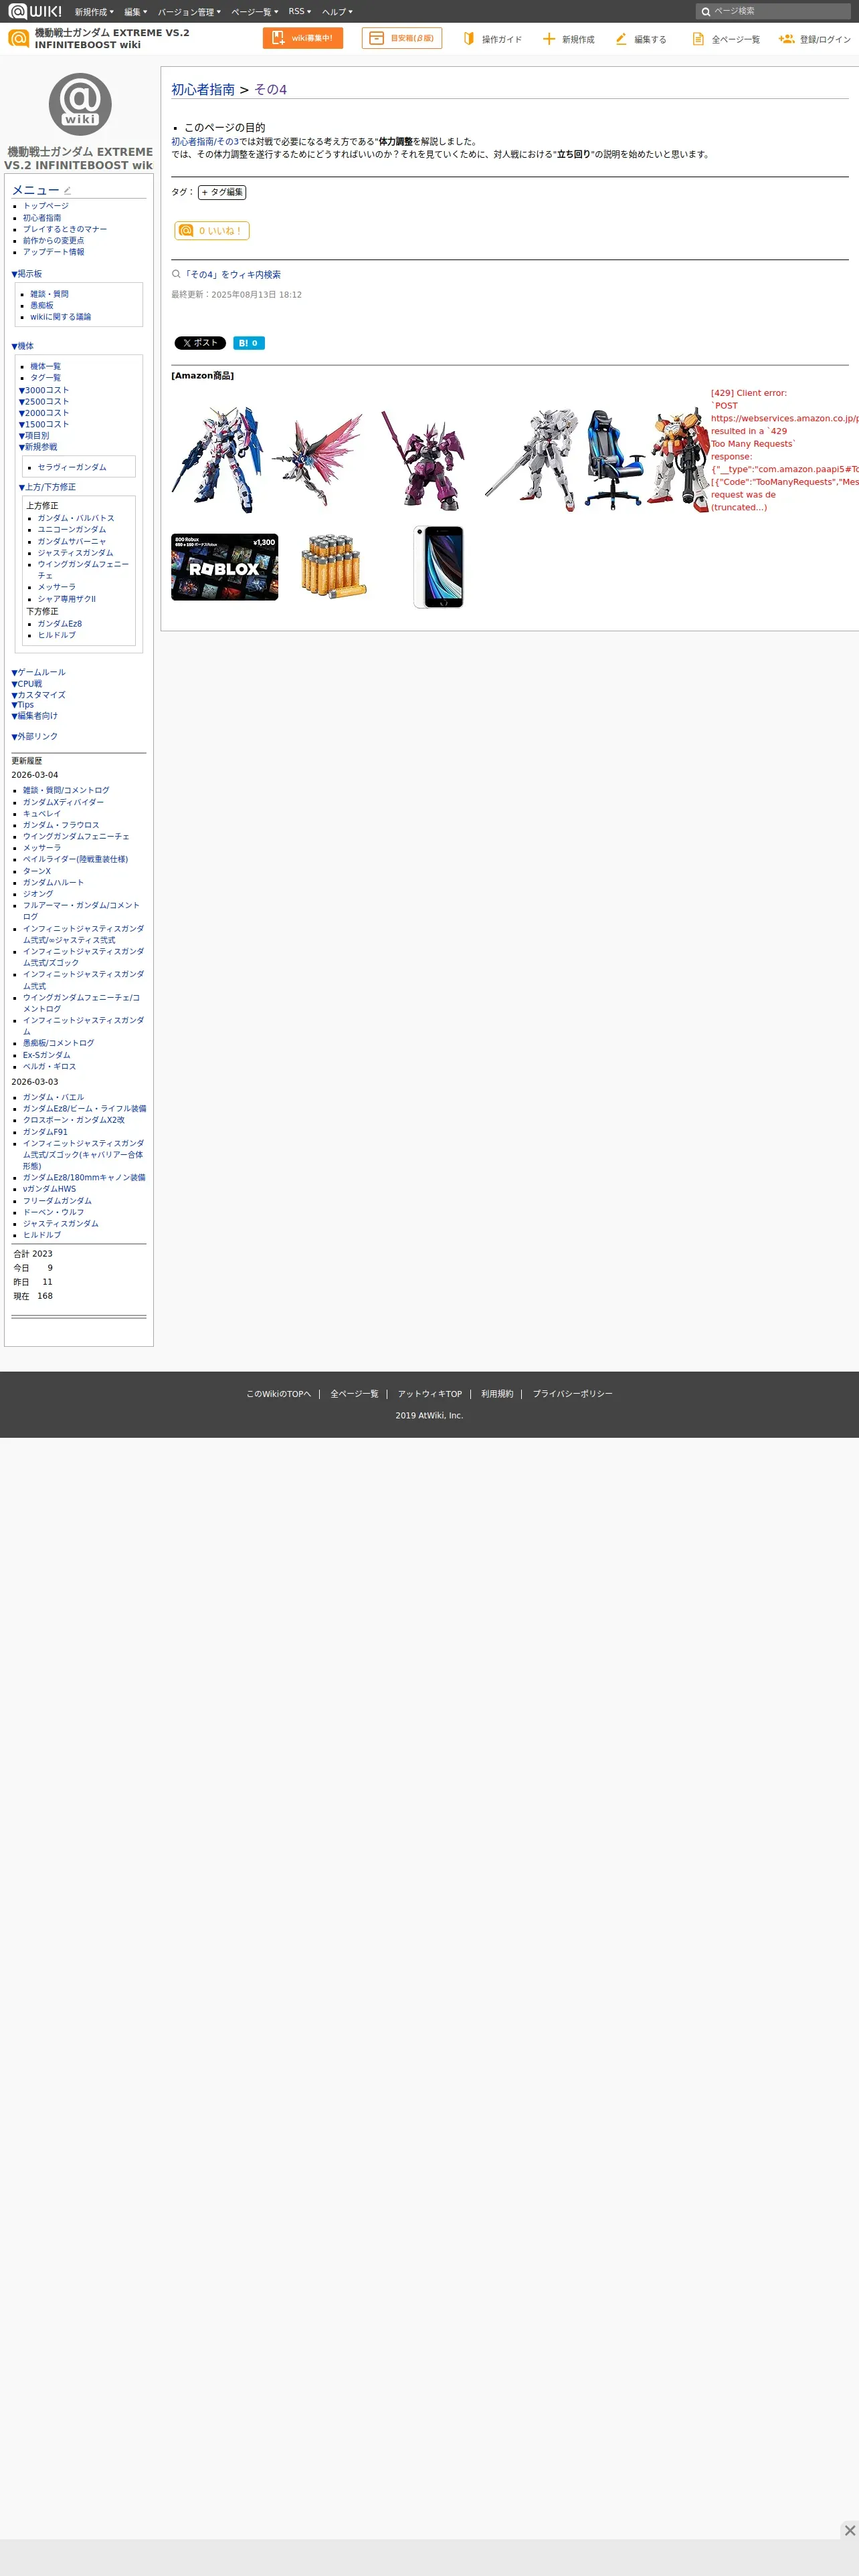This screenshot has height=2576, width=859.
Task: Click the 0 いいね！ like button
Action: [x=212, y=230]
